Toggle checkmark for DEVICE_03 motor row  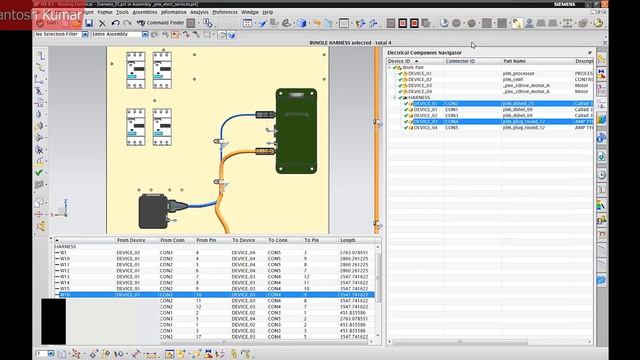[400, 86]
